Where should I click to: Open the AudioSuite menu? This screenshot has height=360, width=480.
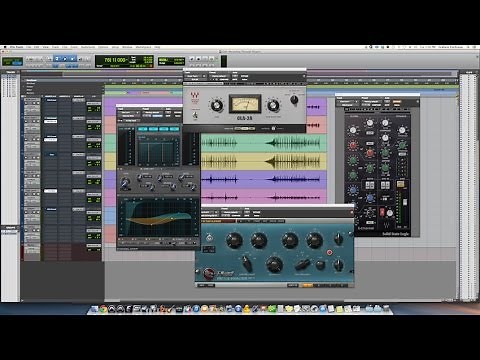pyautogui.click(x=88, y=47)
